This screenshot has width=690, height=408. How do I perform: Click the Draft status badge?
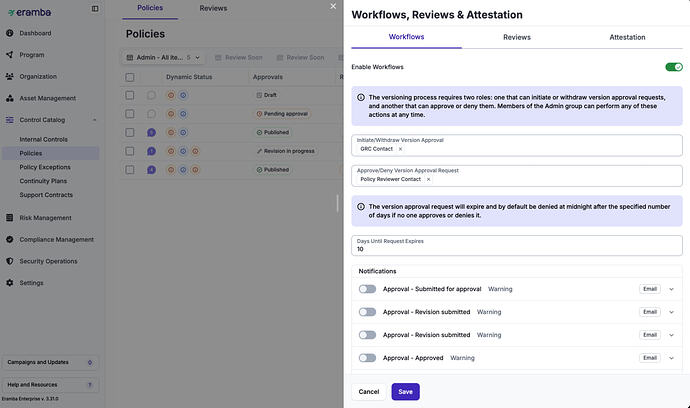click(x=267, y=95)
